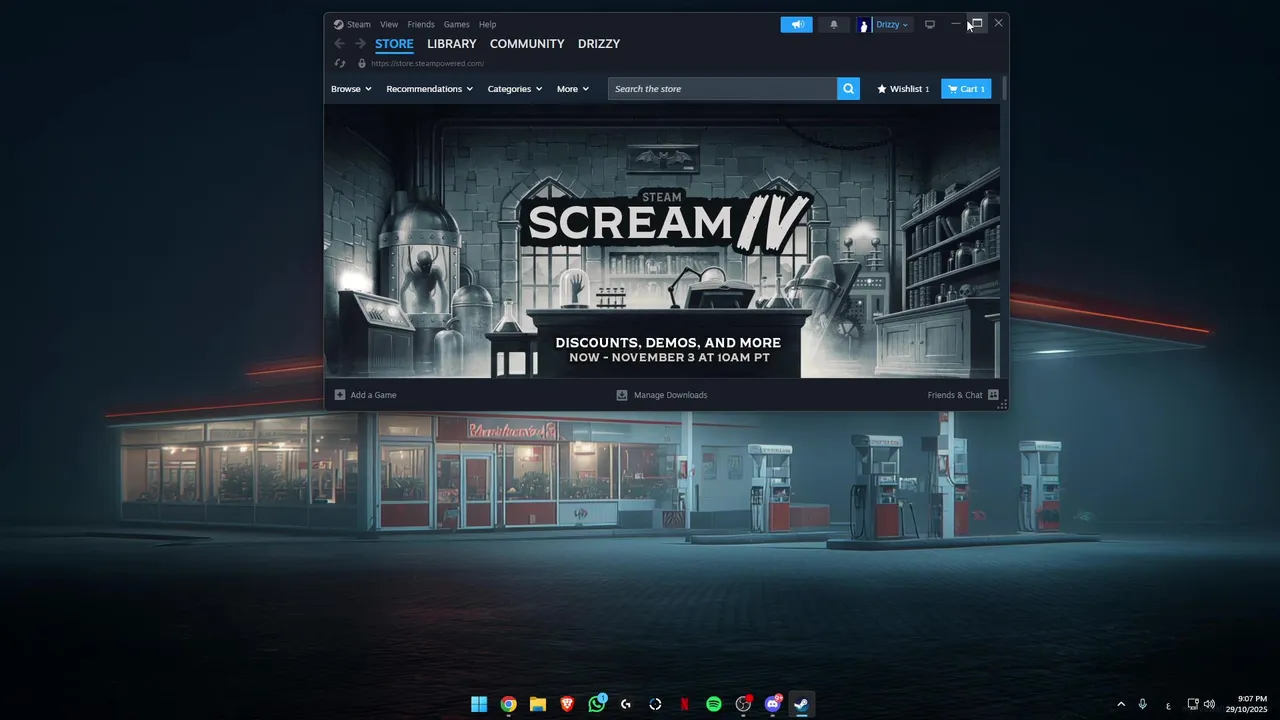Image resolution: width=1280 pixels, height=720 pixels.
Task: Switch to the DRIZZY profile tab
Action: tap(599, 44)
